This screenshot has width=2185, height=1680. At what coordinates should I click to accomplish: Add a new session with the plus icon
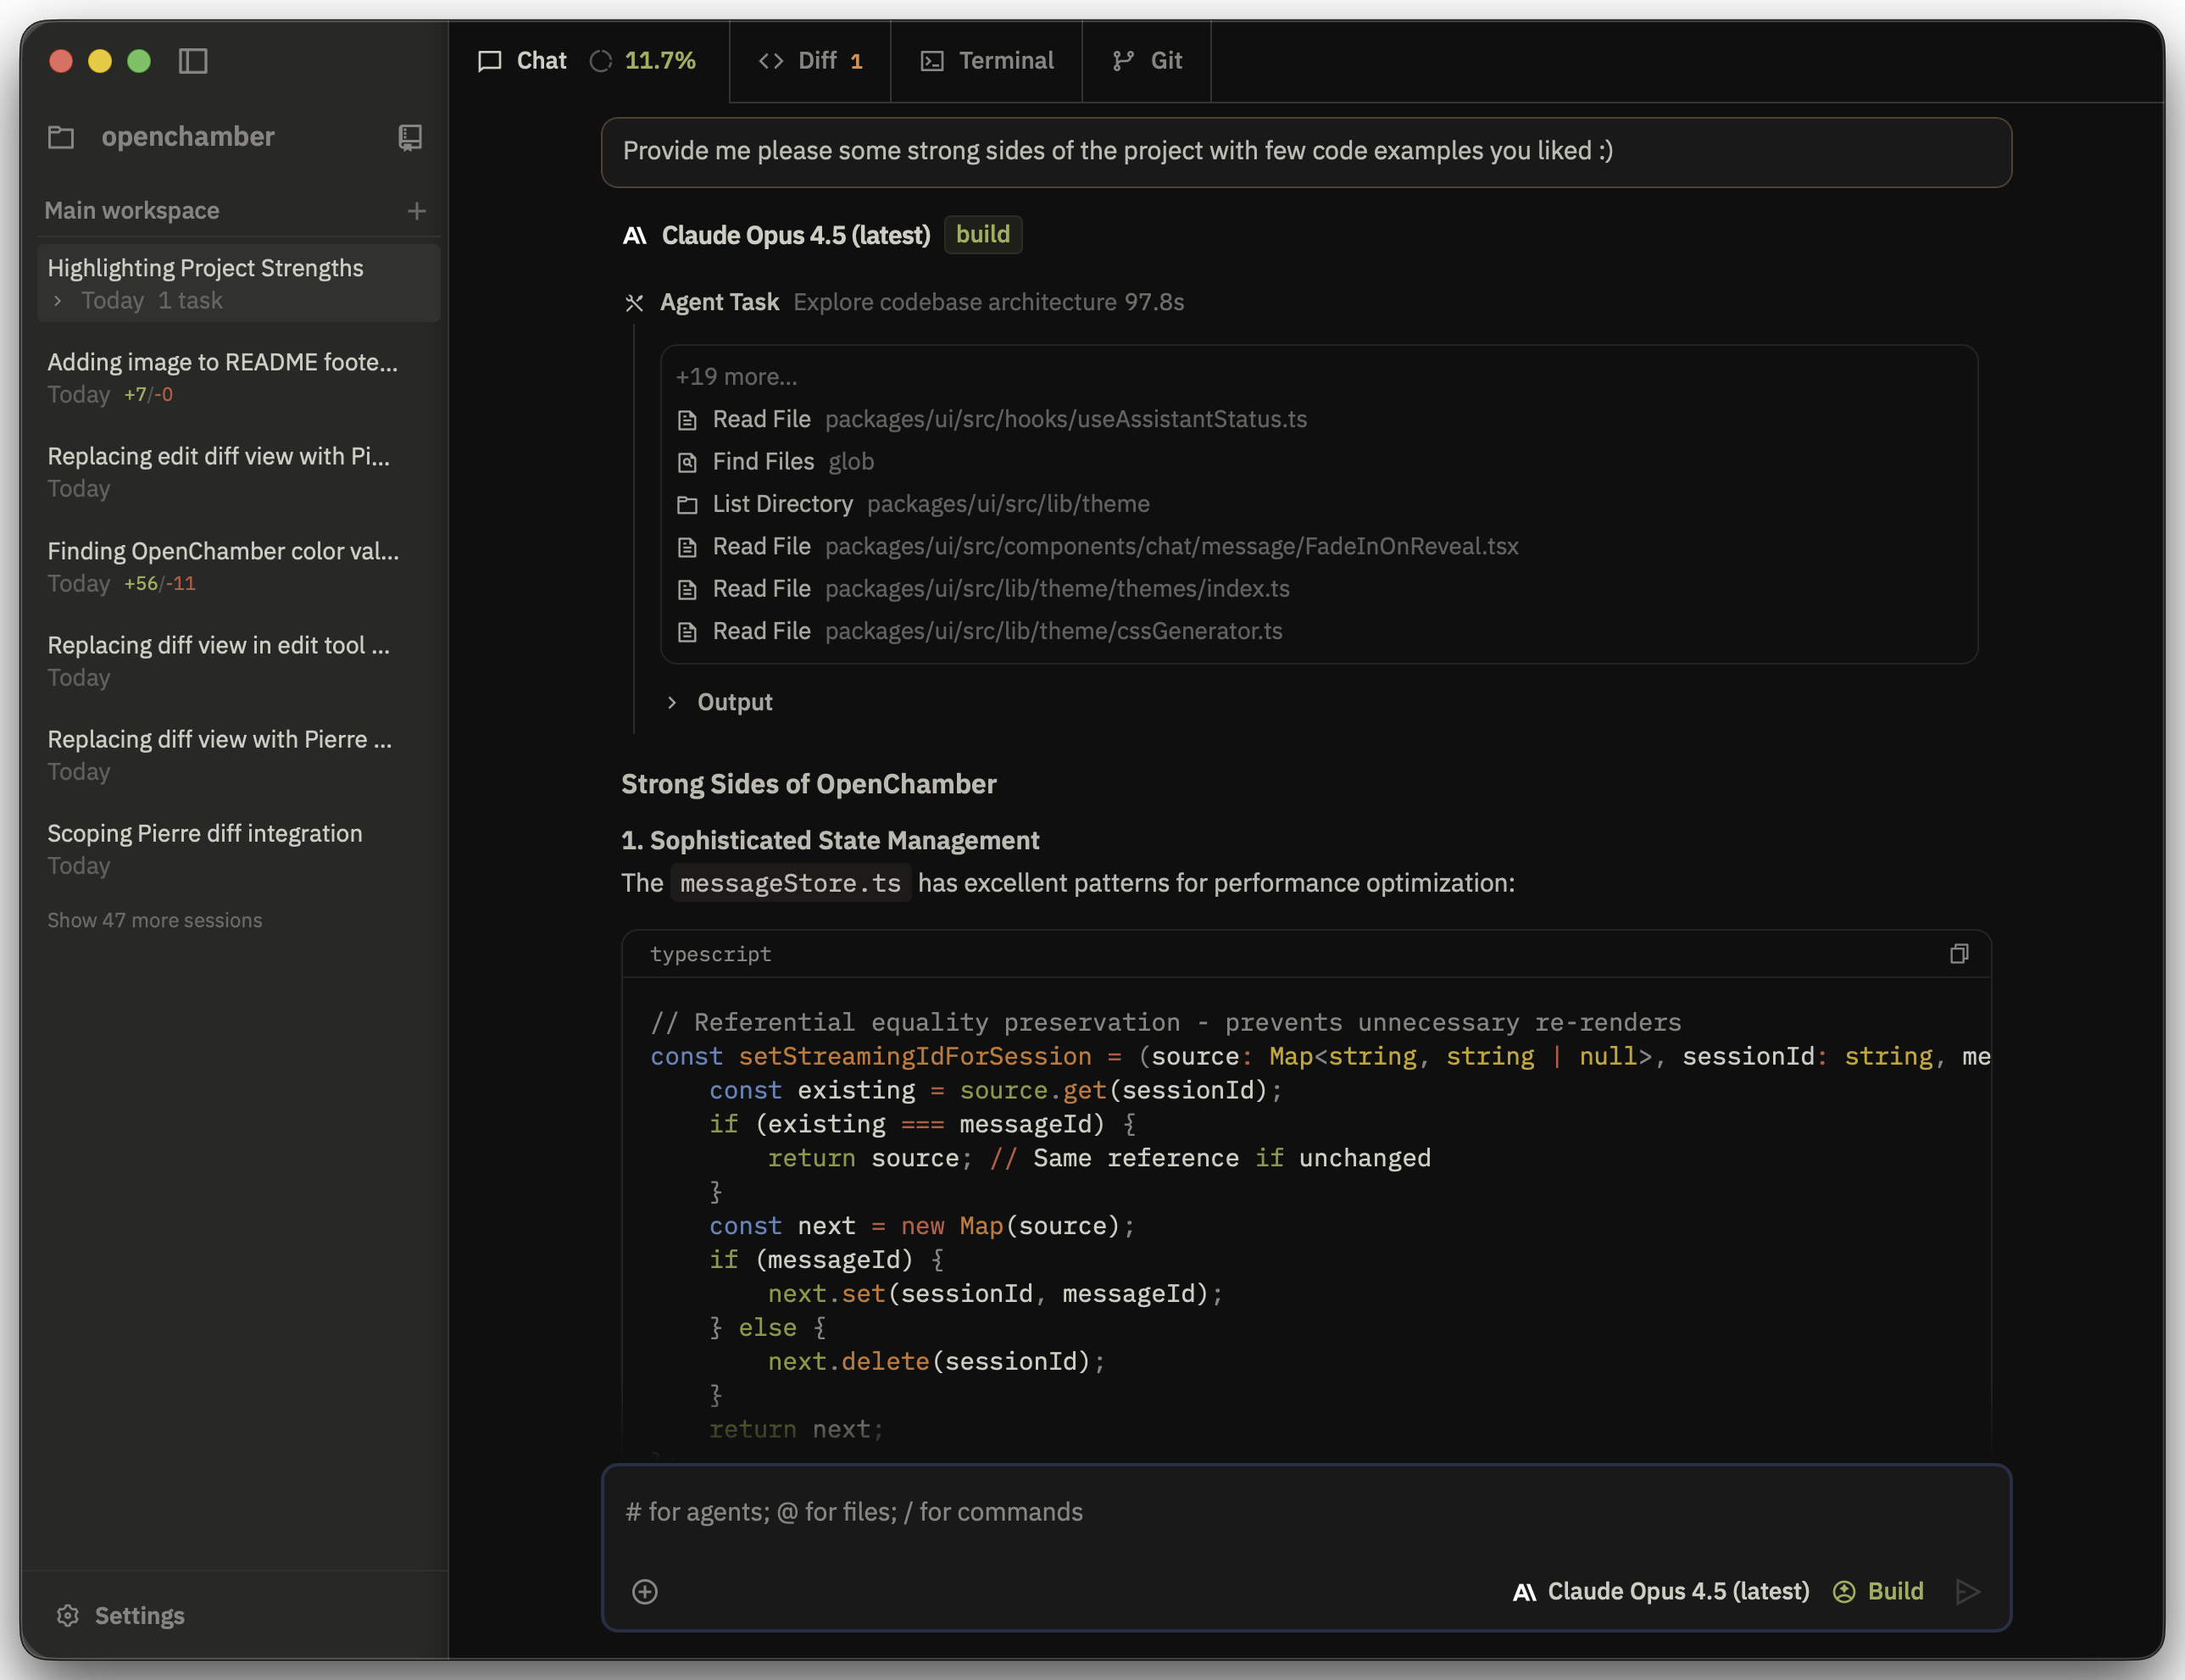tap(417, 211)
